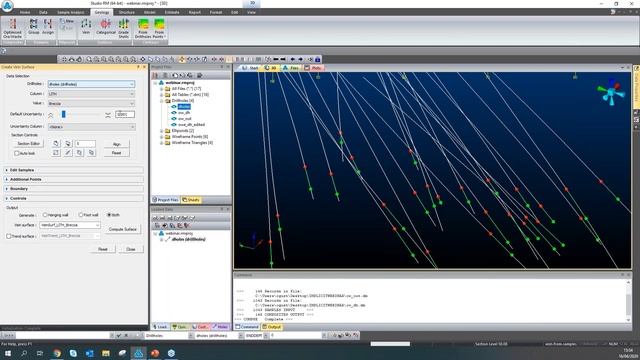Click the Align button
Screen dimensions: 640x360
[x=116, y=144]
